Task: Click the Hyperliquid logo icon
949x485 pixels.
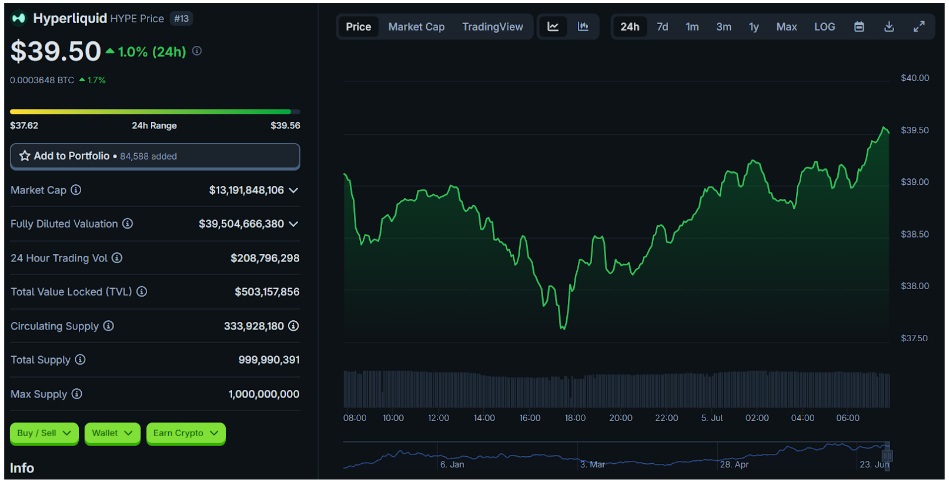Action: (19, 18)
